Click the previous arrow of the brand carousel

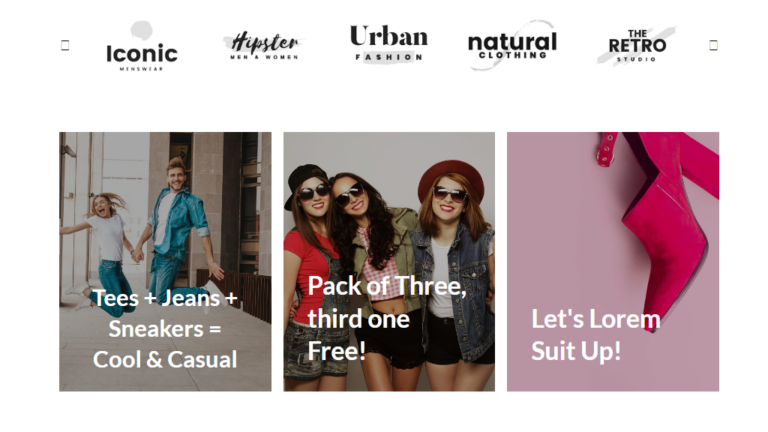click(x=65, y=46)
